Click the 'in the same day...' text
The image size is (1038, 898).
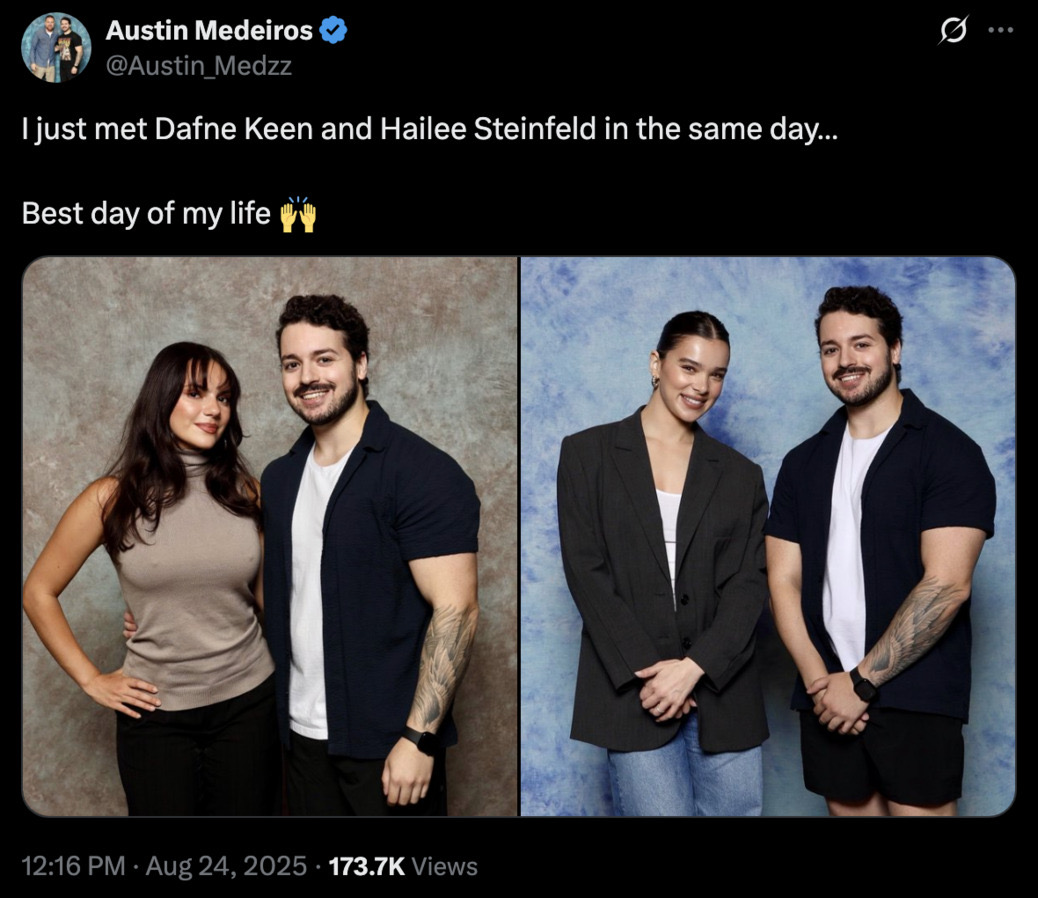[721, 130]
